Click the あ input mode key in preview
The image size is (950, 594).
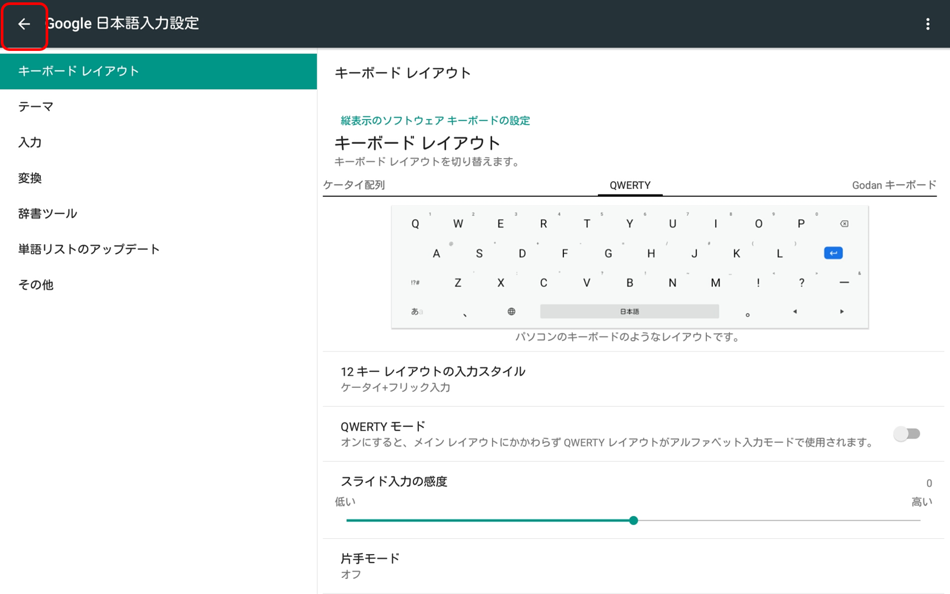pos(416,312)
